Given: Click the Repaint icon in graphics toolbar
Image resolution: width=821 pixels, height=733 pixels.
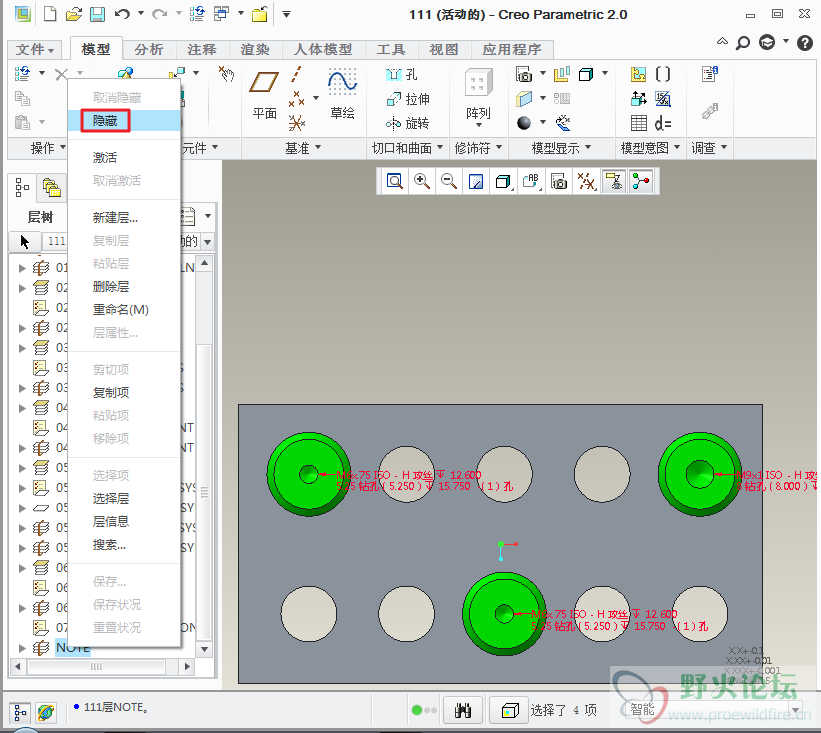Looking at the screenshot, I should tap(476, 181).
